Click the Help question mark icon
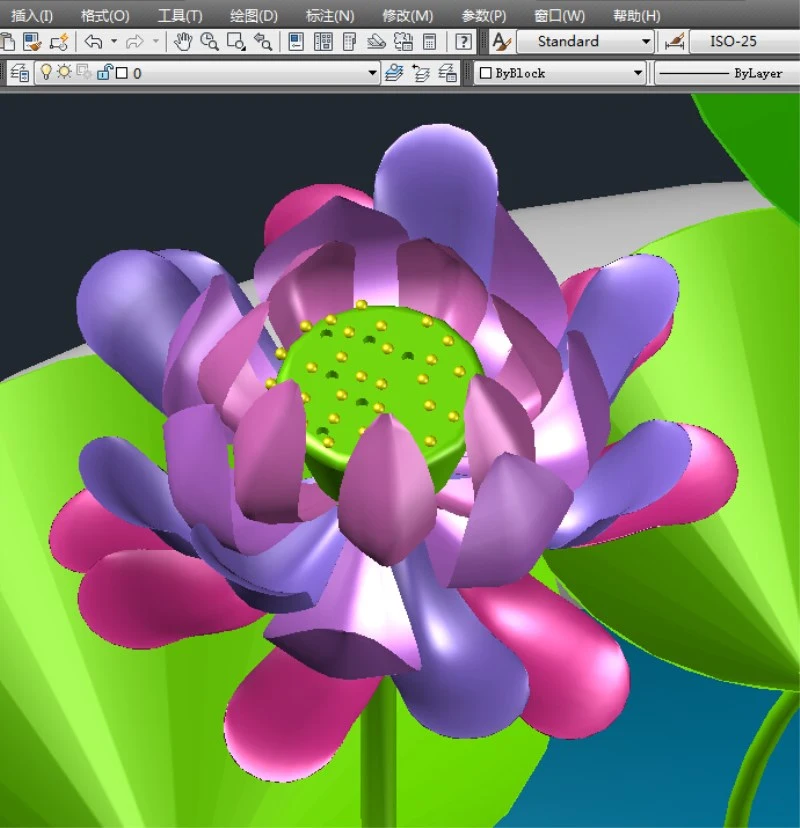Screen dimensions: 800x828 tap(463, 41)
